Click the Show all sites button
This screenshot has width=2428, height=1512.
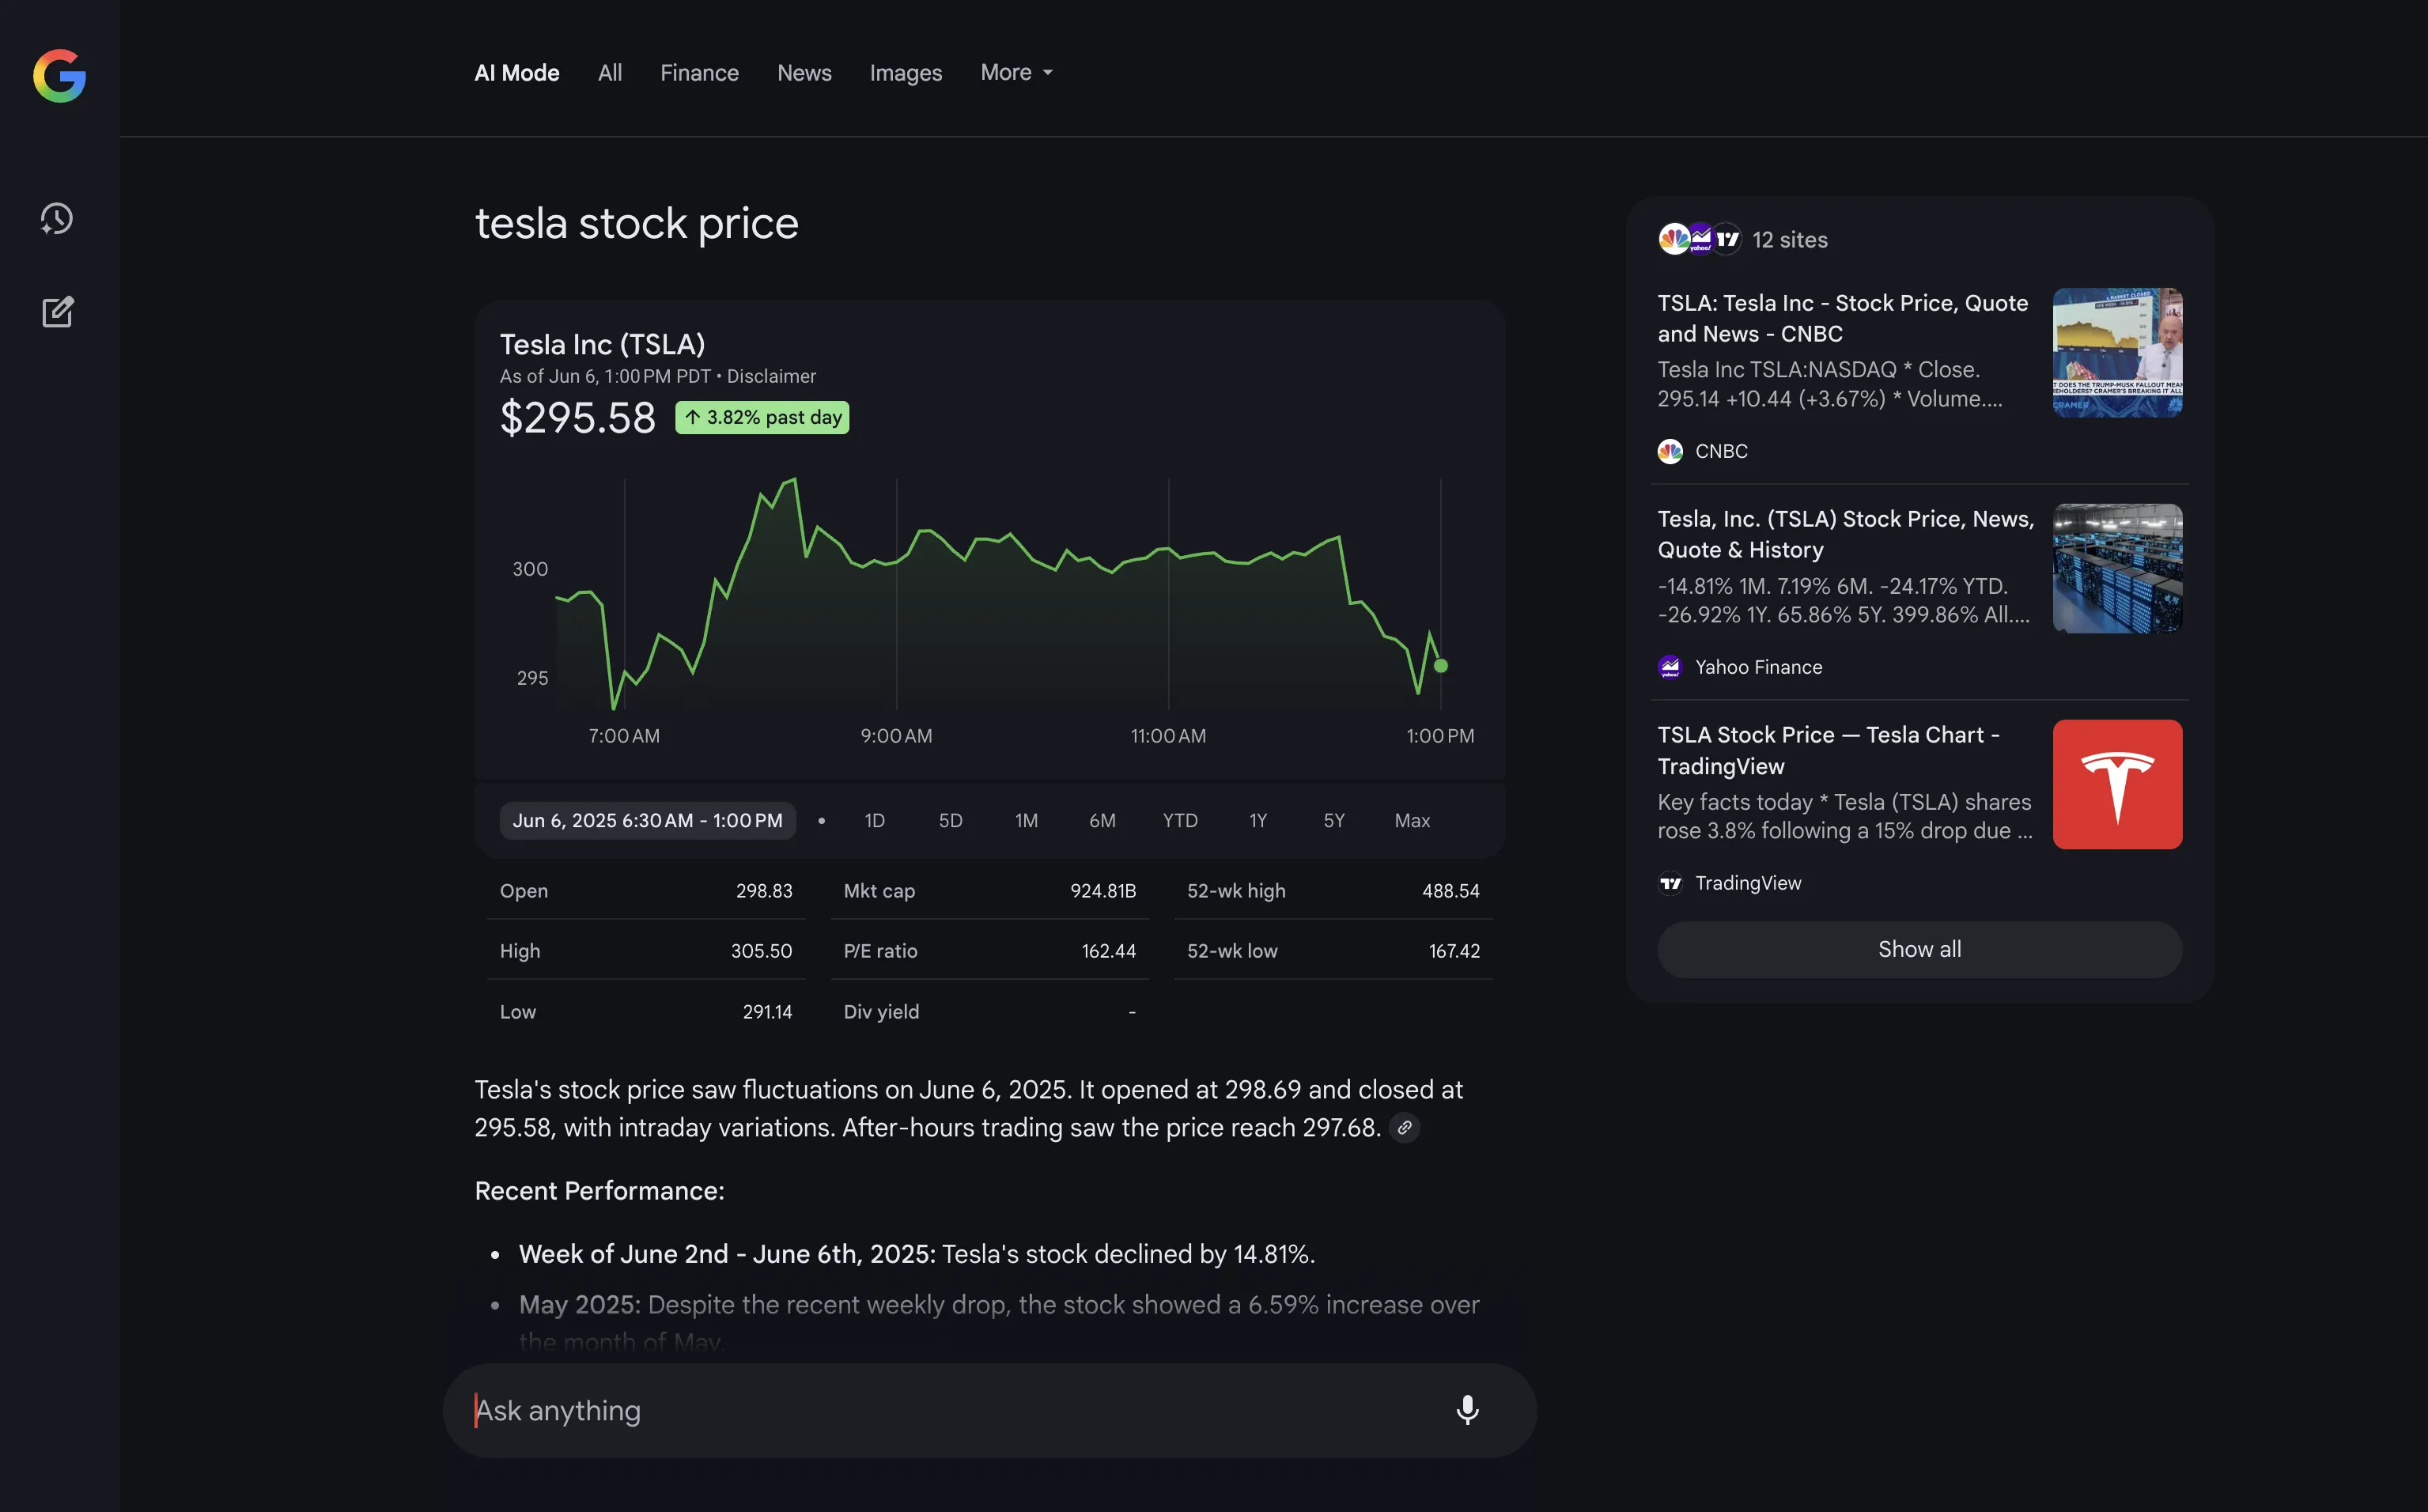1919,950
